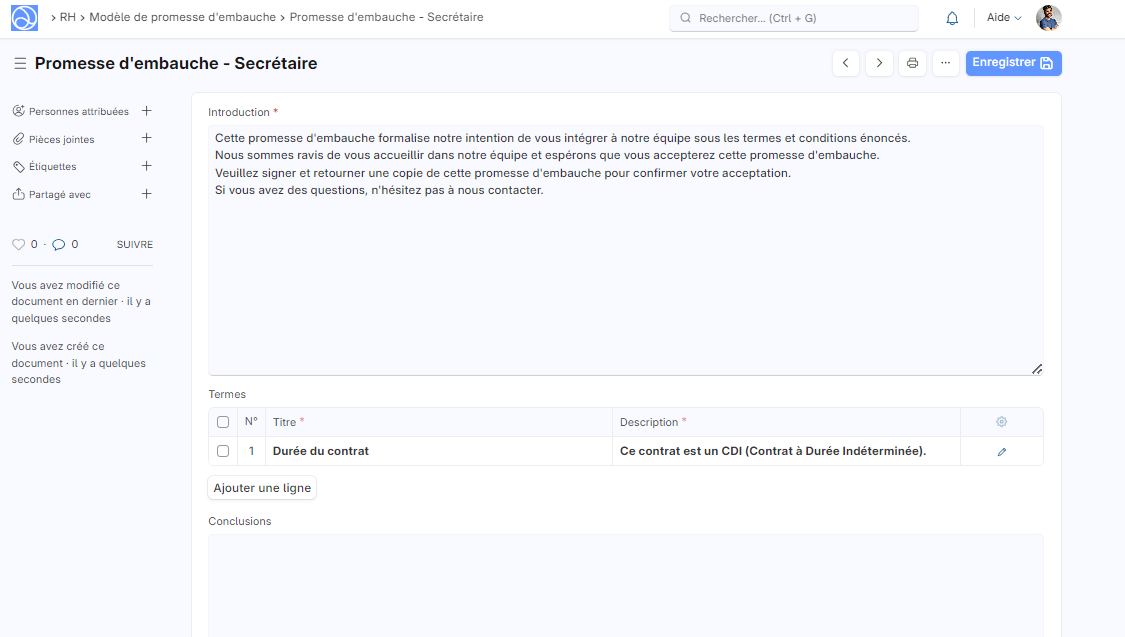Open the notifications bell
This screenshot has height=637, width=1125.
(952, 18)
